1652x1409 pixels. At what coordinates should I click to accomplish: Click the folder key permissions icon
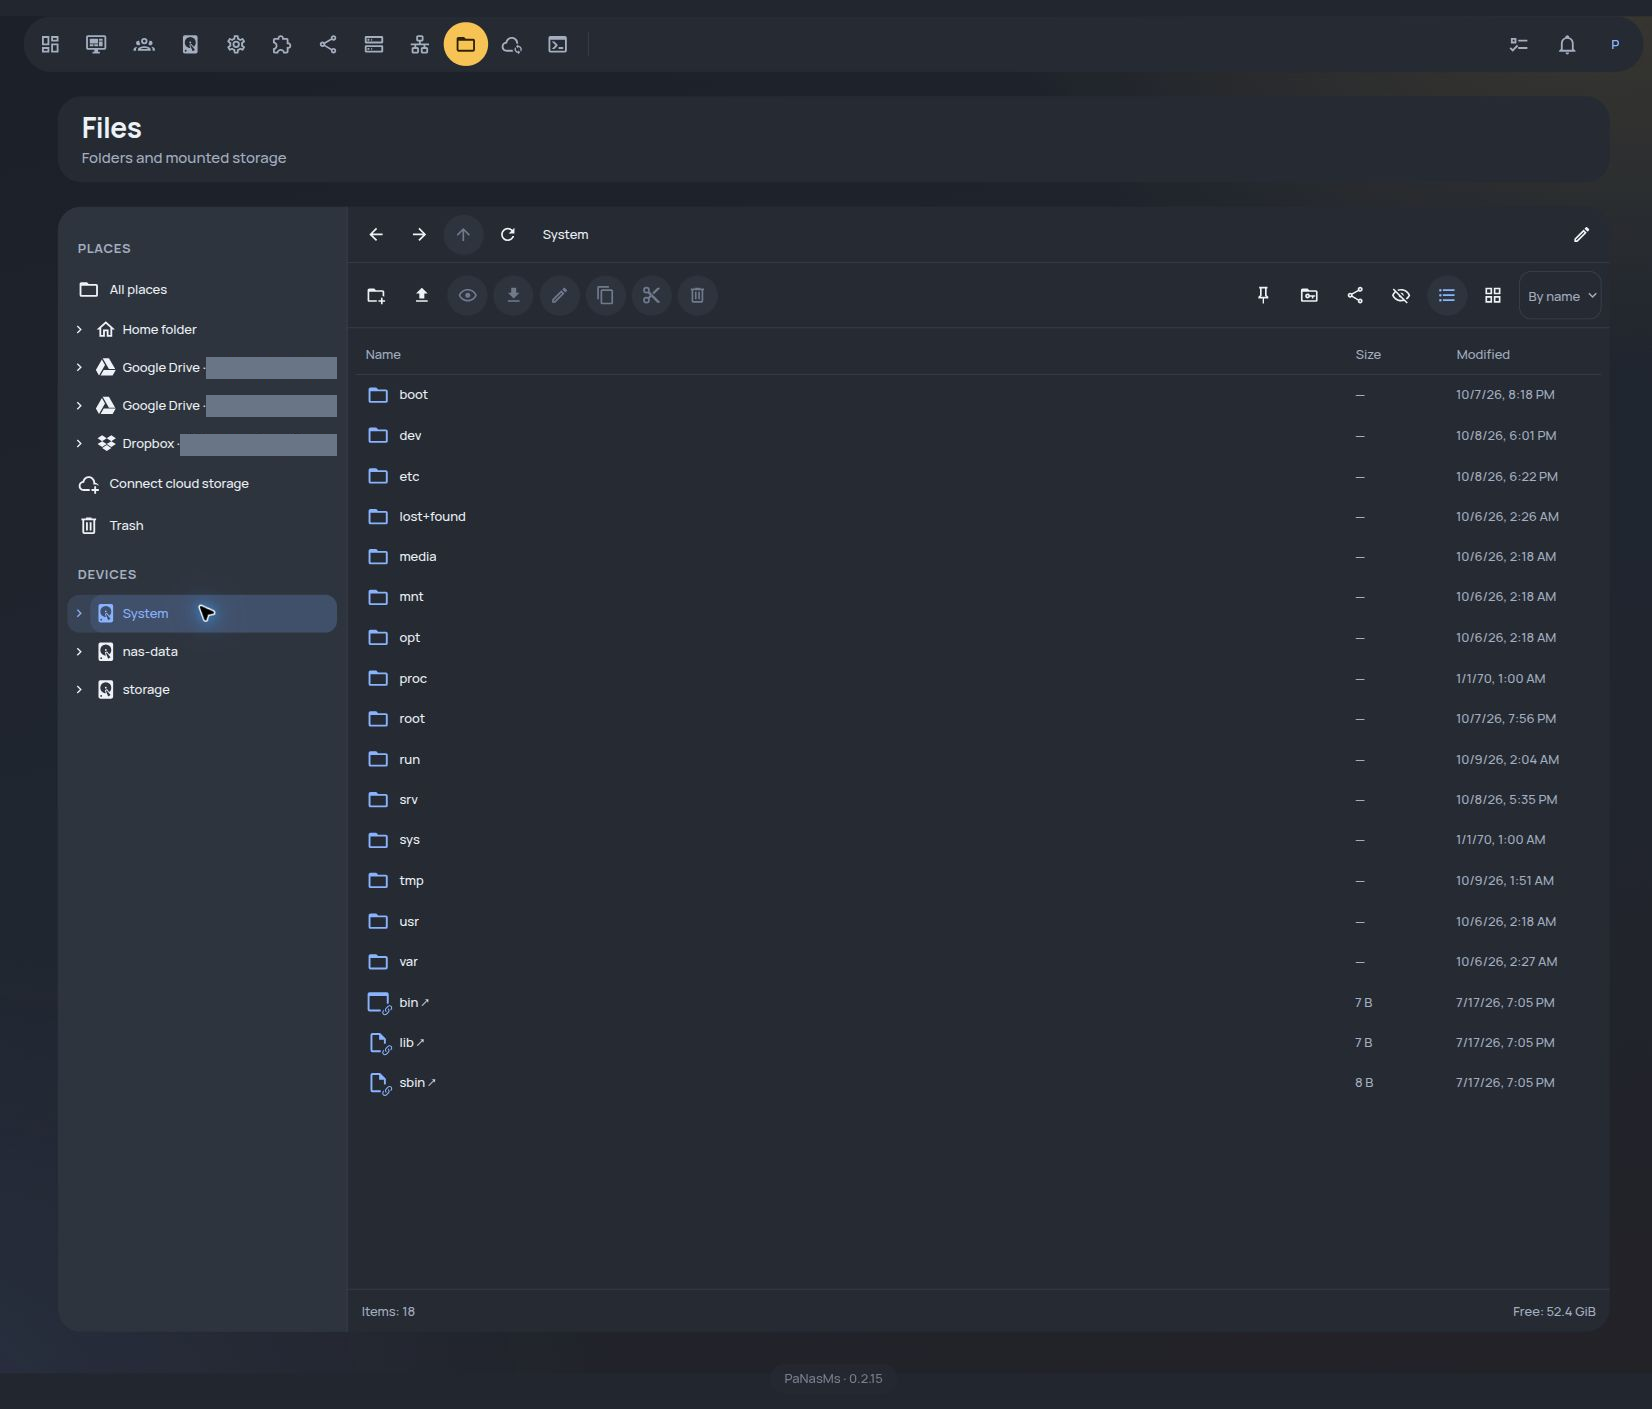pos(1309,295)
